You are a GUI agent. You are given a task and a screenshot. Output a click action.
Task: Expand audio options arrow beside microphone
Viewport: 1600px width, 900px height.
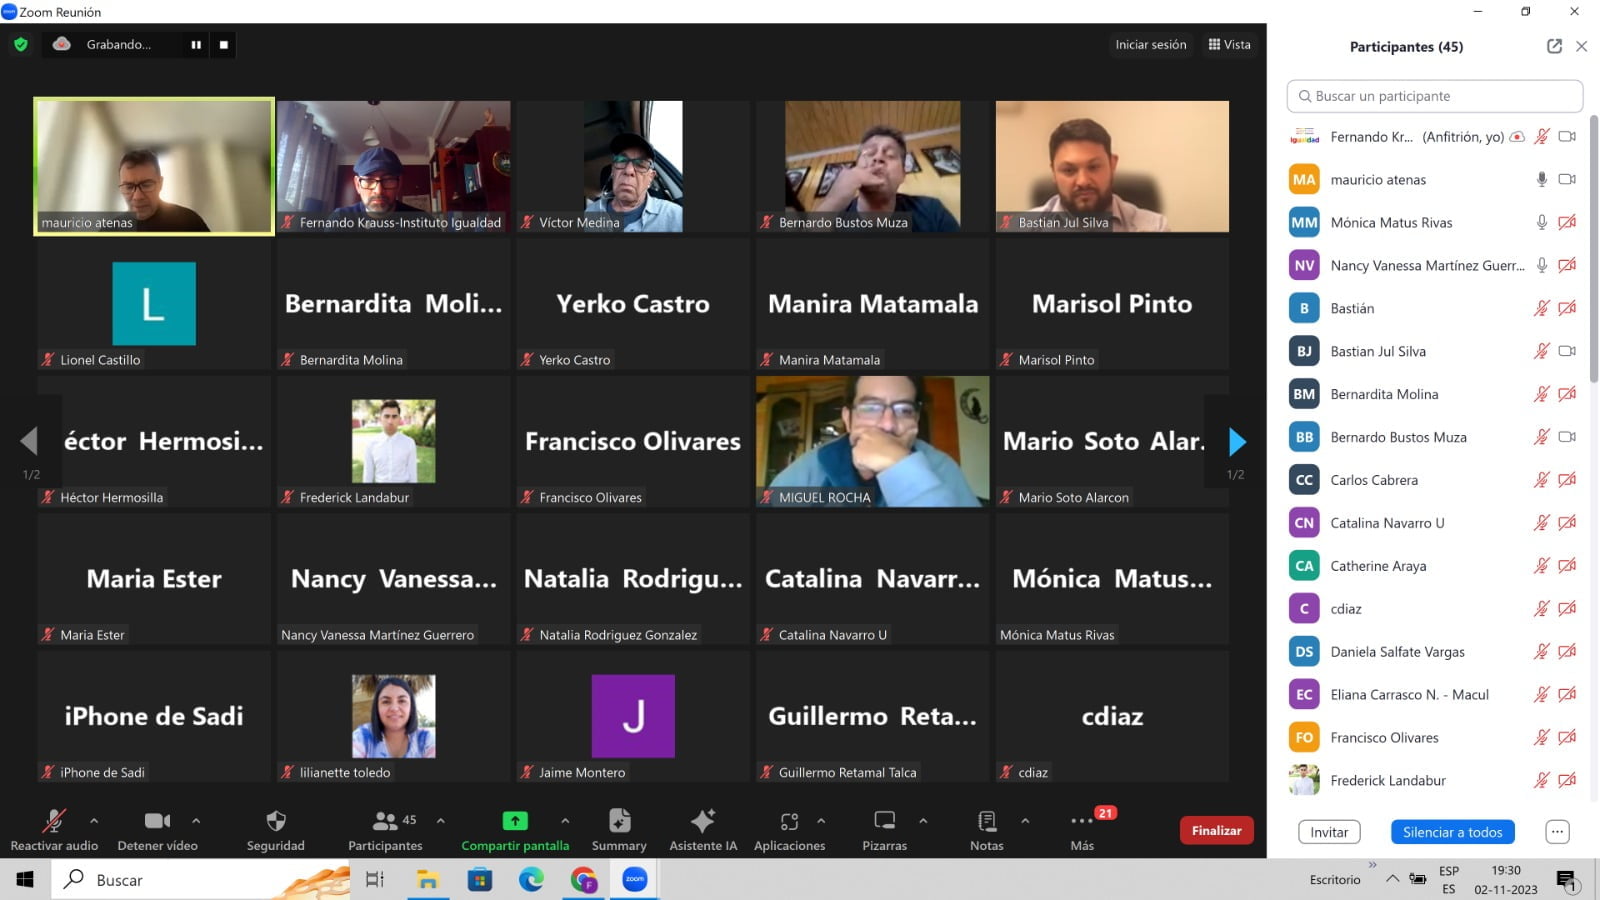click(x=94, y=821)
